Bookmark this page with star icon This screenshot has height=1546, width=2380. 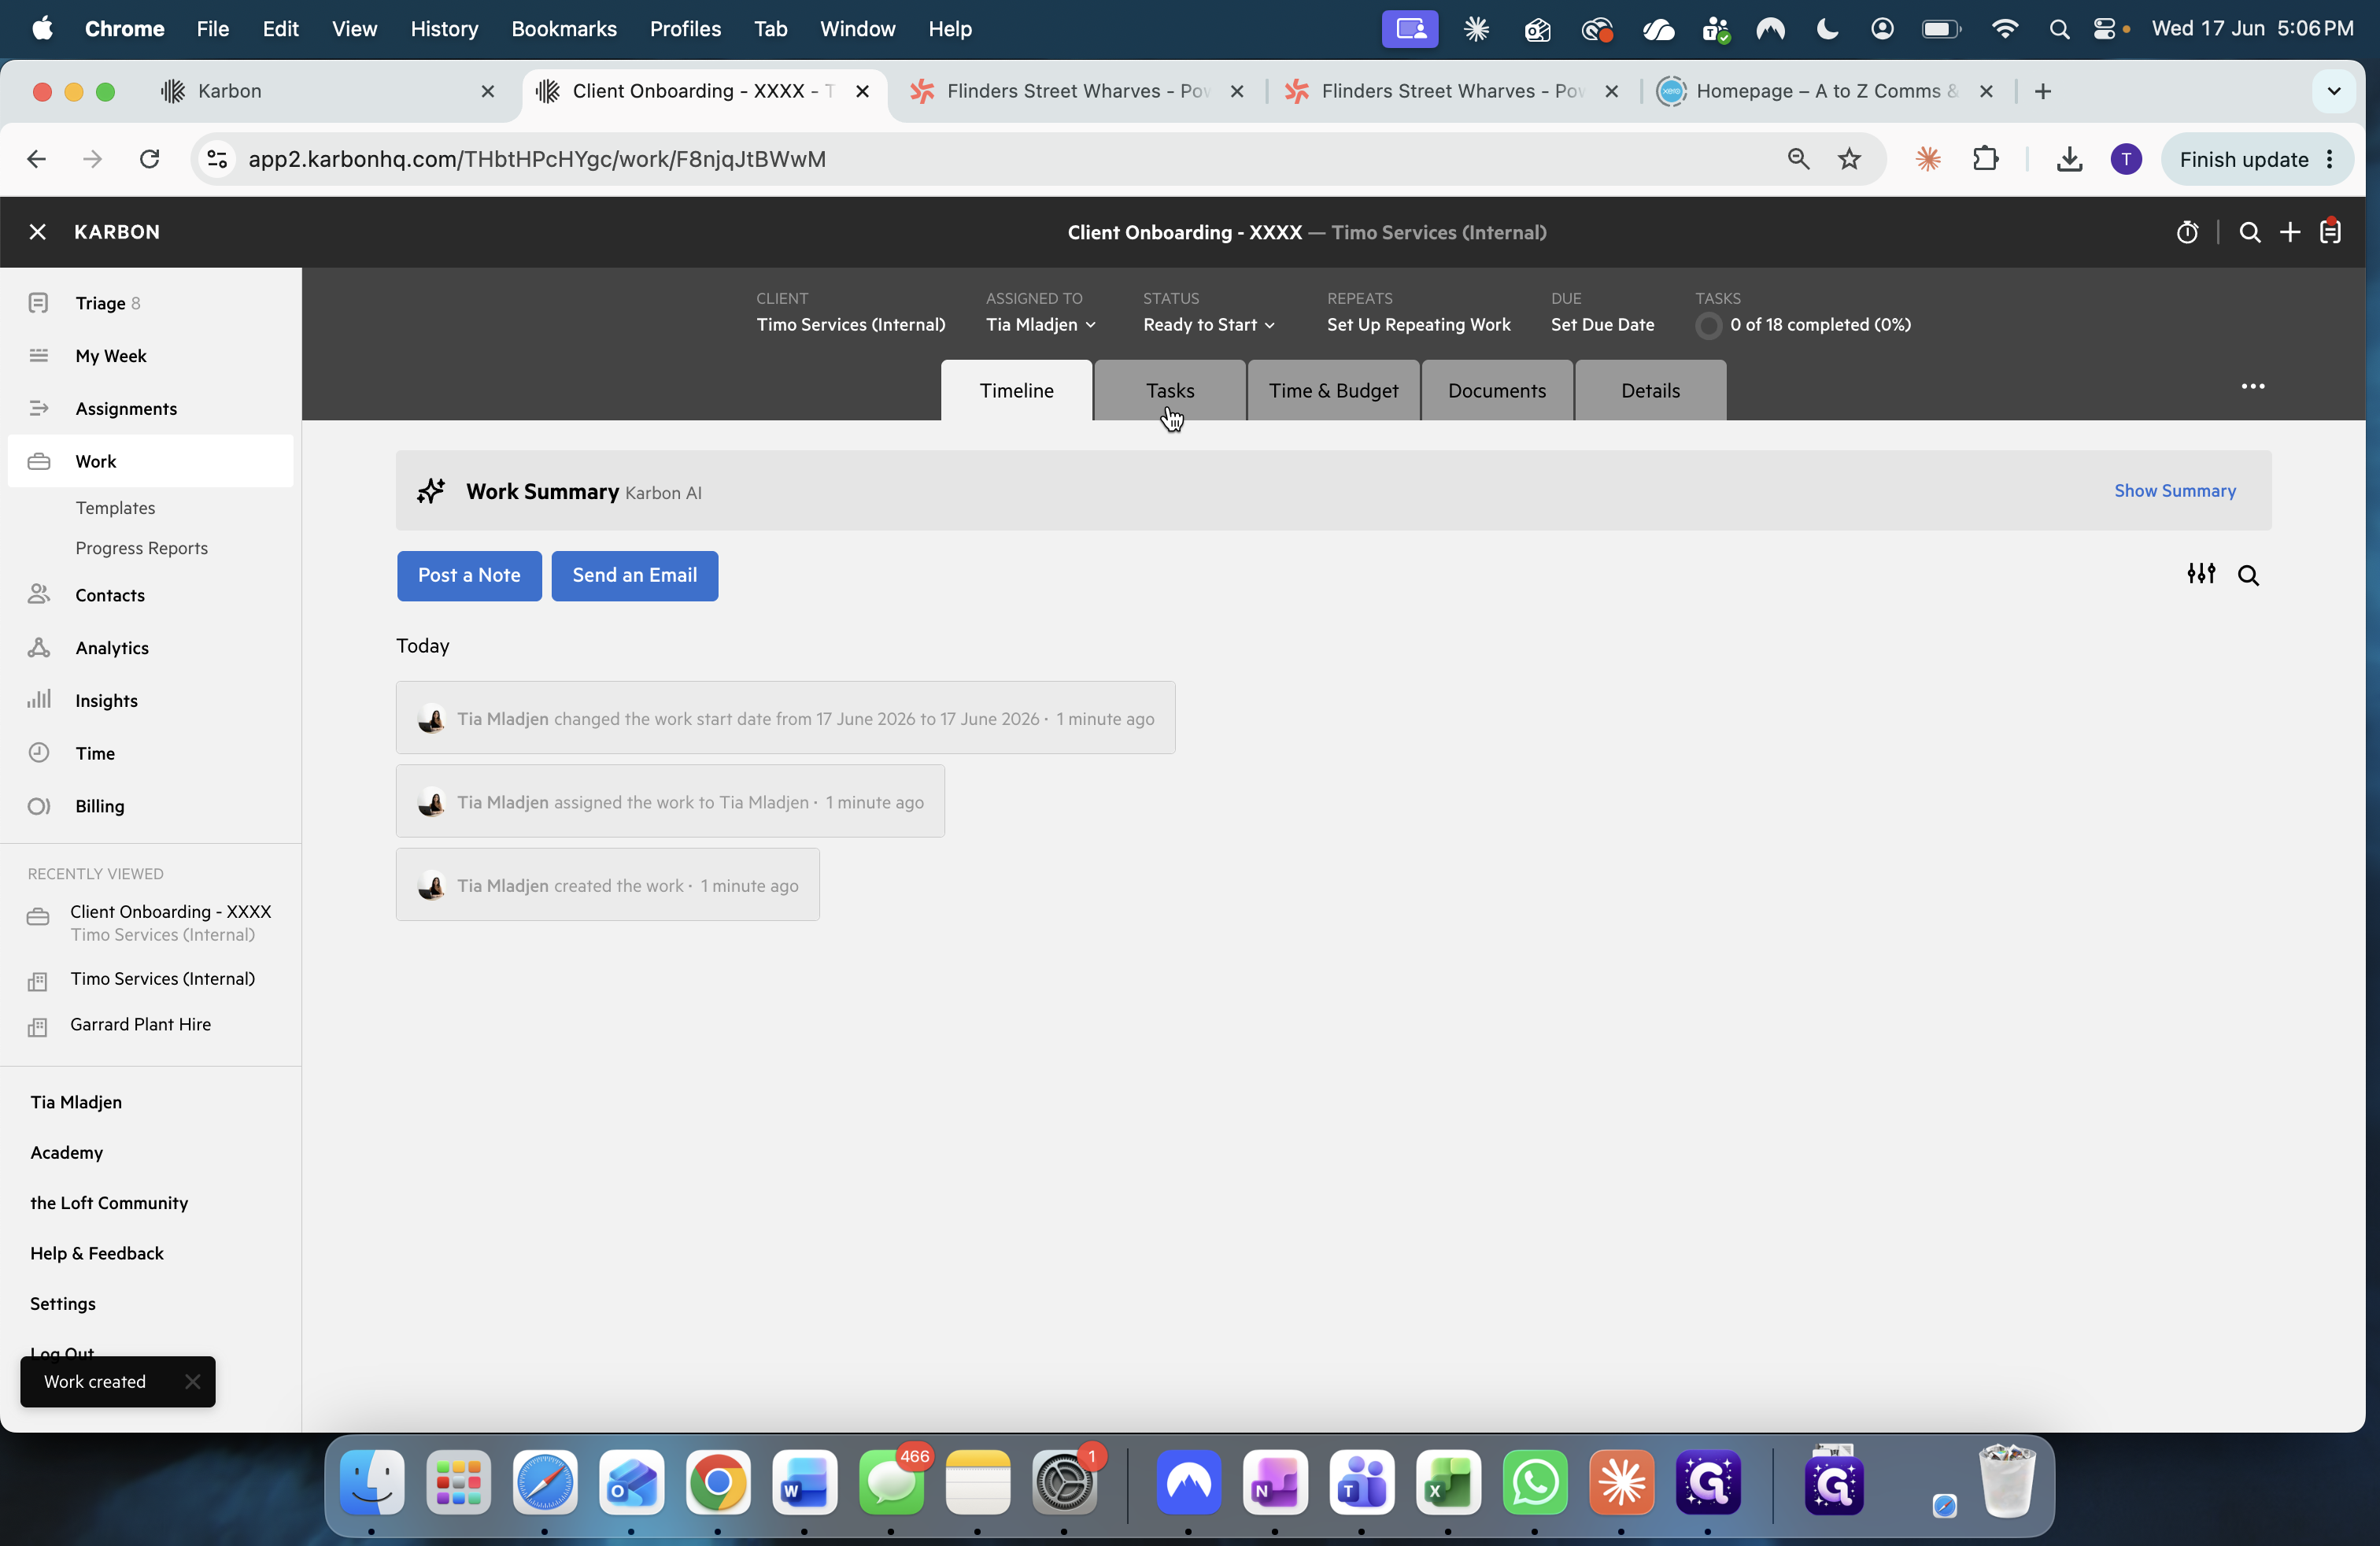click(1850, 159)
